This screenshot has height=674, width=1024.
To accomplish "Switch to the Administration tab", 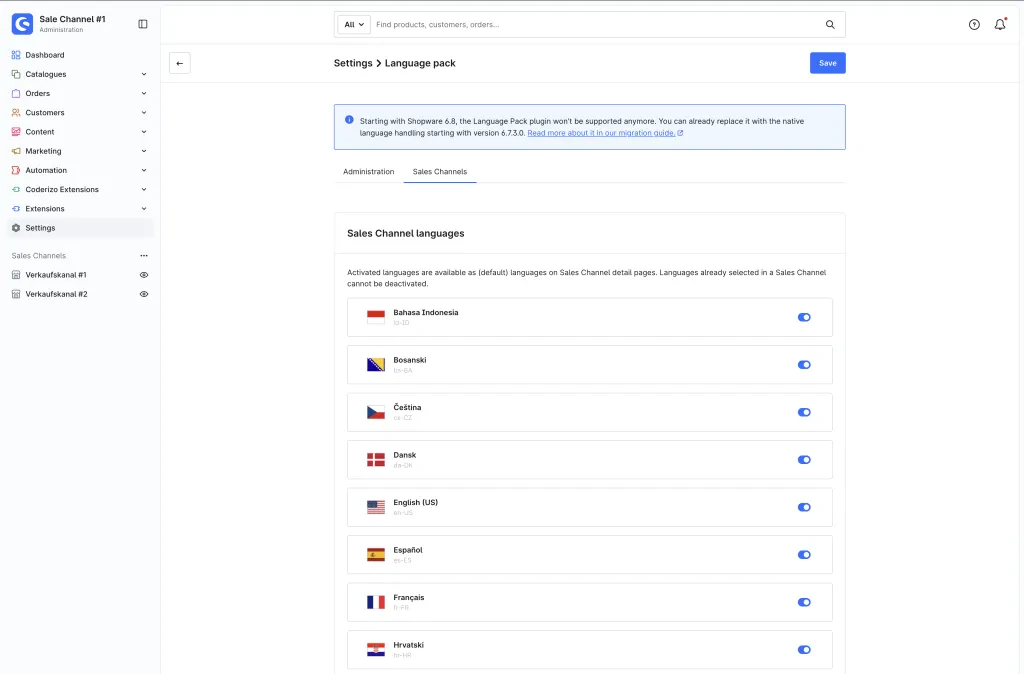I will coord(368,172).
